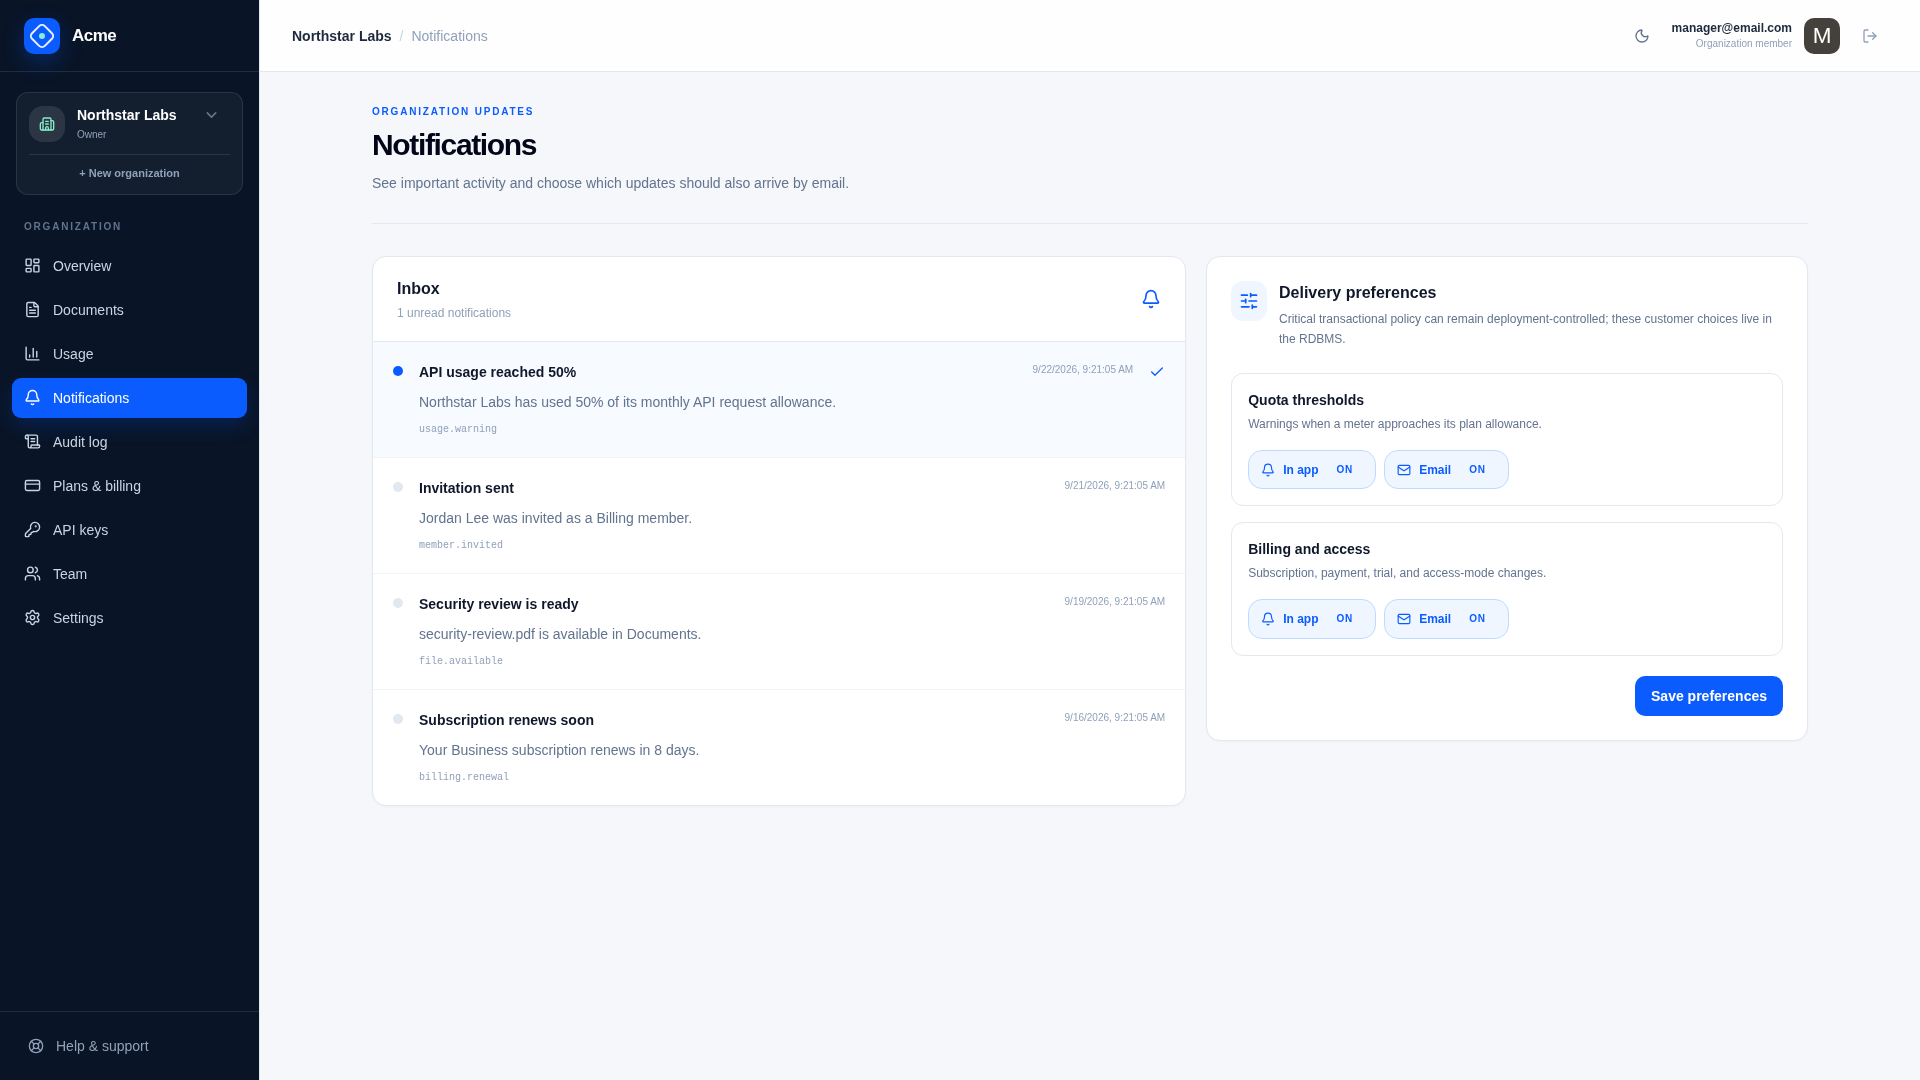Viewport: 1920px width, 1080px height.
Task: Go to Plans & billing
Action: coord(129,486)
